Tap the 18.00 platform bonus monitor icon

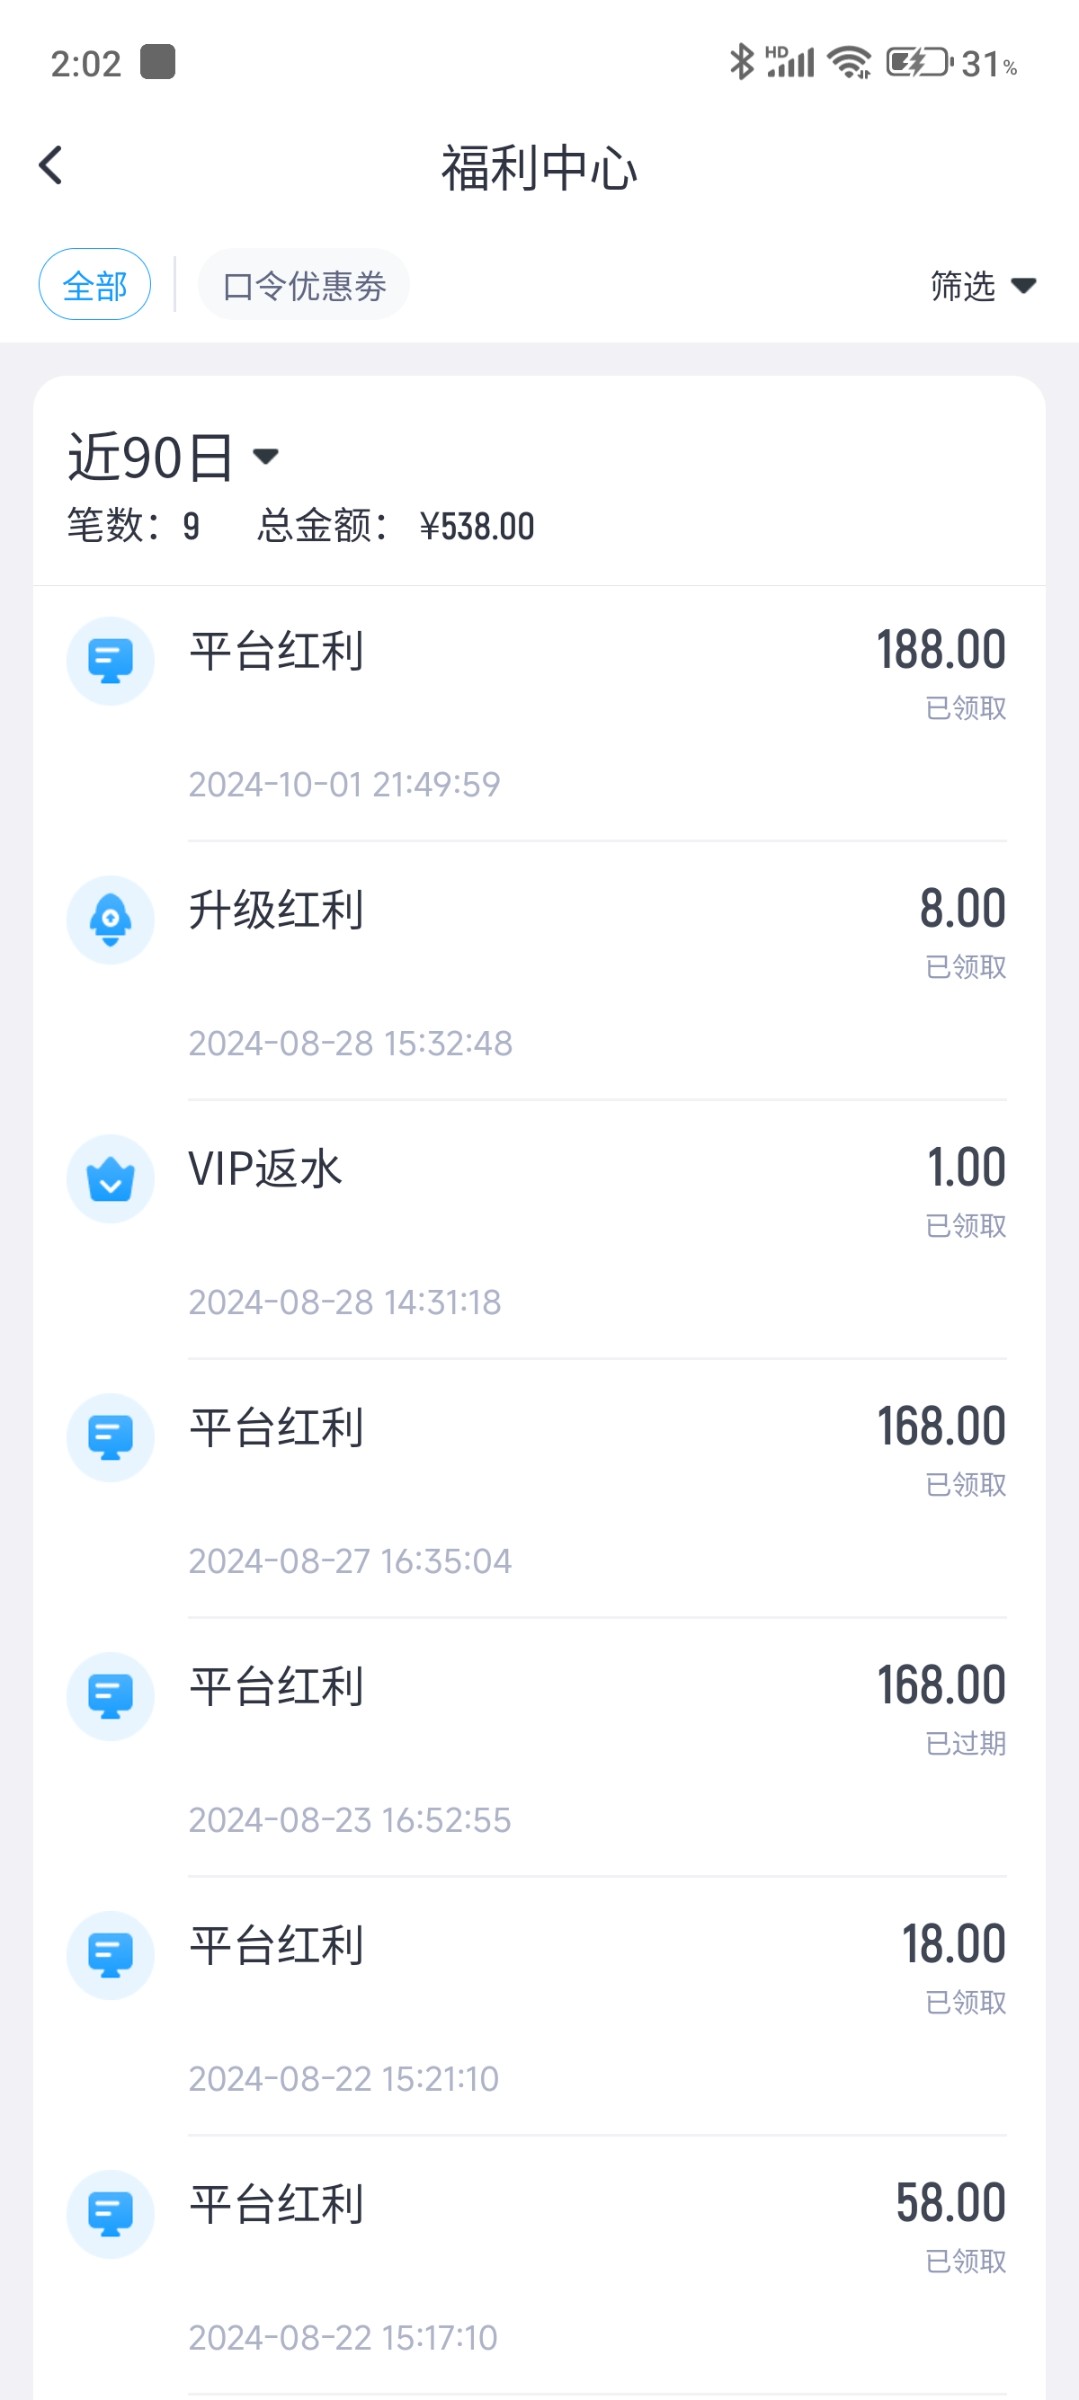coord(110,1956)
